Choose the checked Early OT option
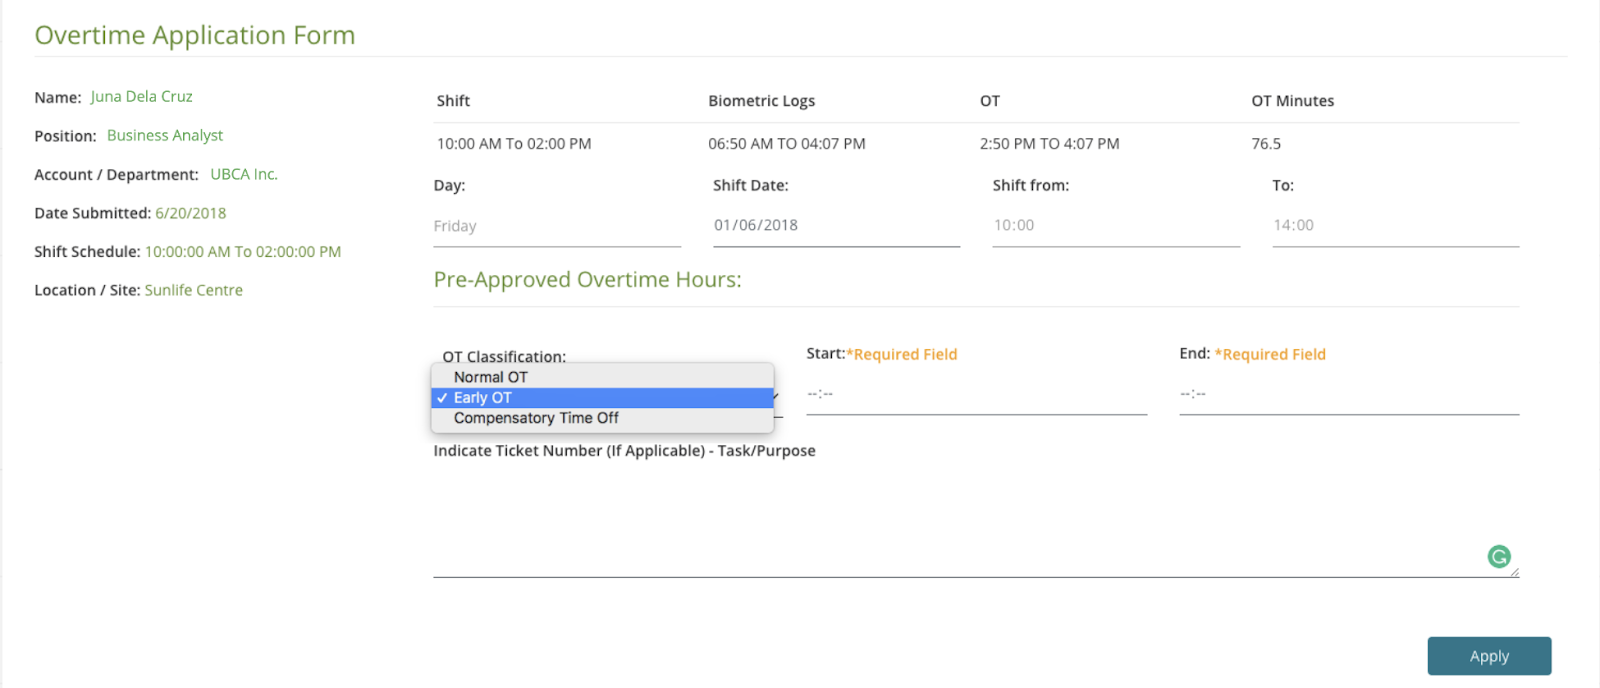The width and height of the screenshot is (1600, 688). [x=483, y=398]
